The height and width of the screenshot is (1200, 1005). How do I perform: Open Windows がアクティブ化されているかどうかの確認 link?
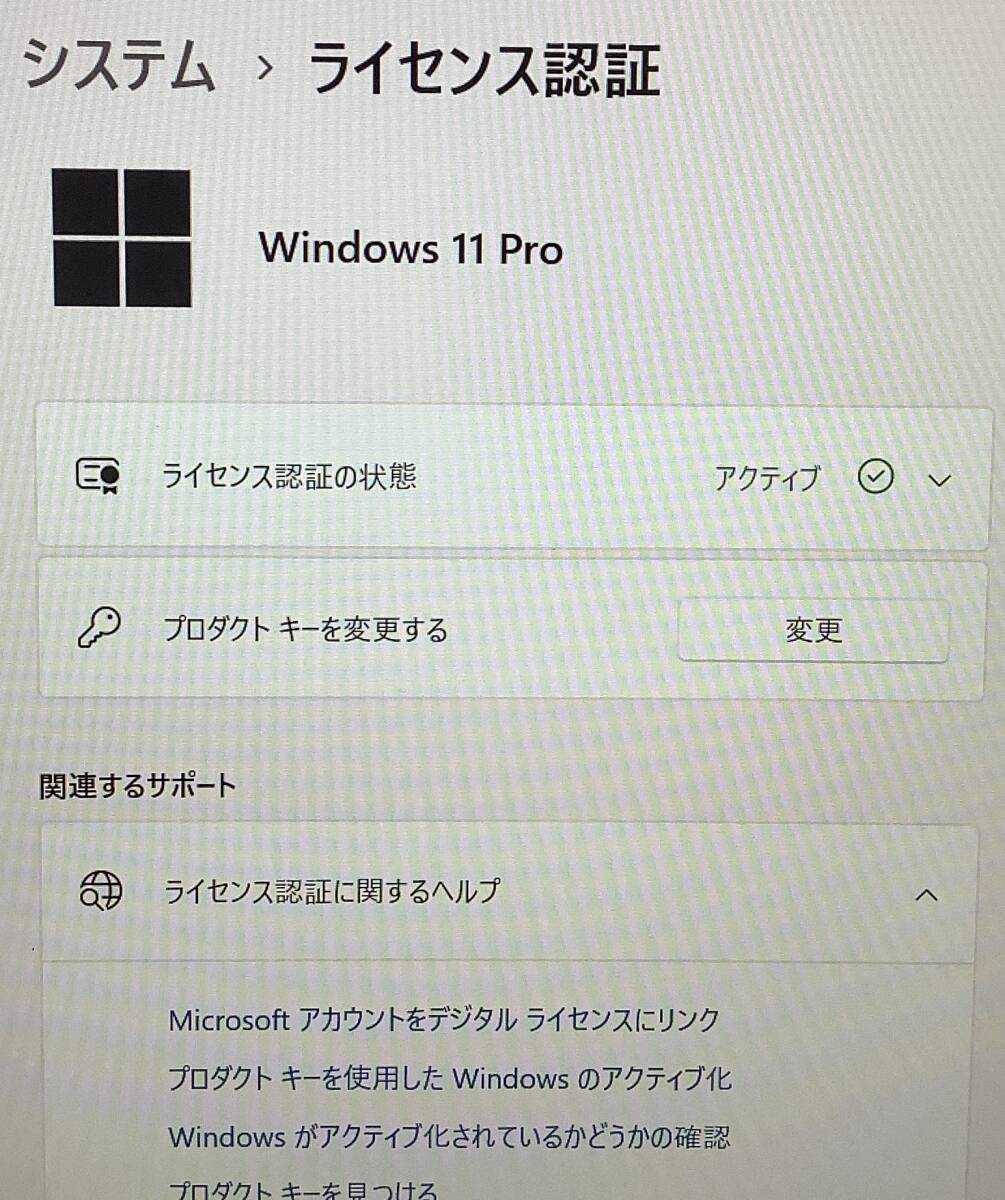click(x=449, y=1137)
